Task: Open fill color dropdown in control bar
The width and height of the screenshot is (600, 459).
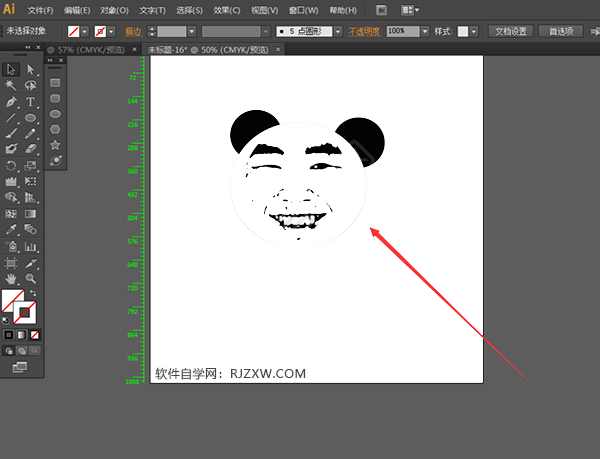Action: pos(85,31)
